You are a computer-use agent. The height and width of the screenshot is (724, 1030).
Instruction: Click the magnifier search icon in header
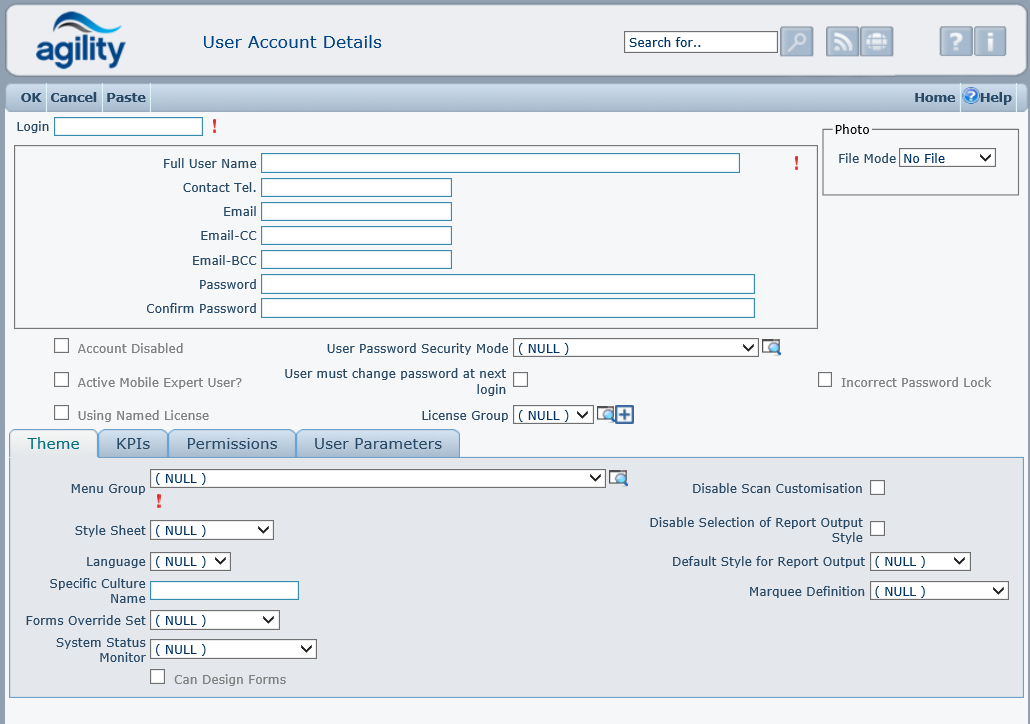click(797, 42)
